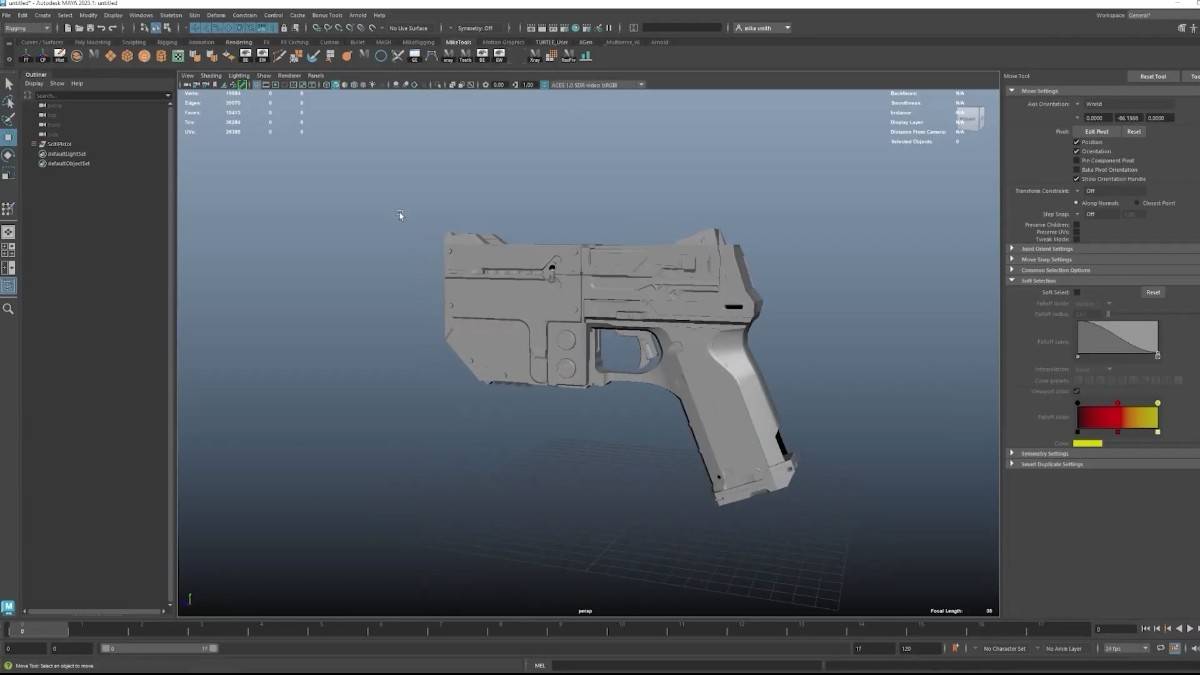Click the New Scene icon
The width and height of the screenshot is (1200, 675).
pos(67,28)
